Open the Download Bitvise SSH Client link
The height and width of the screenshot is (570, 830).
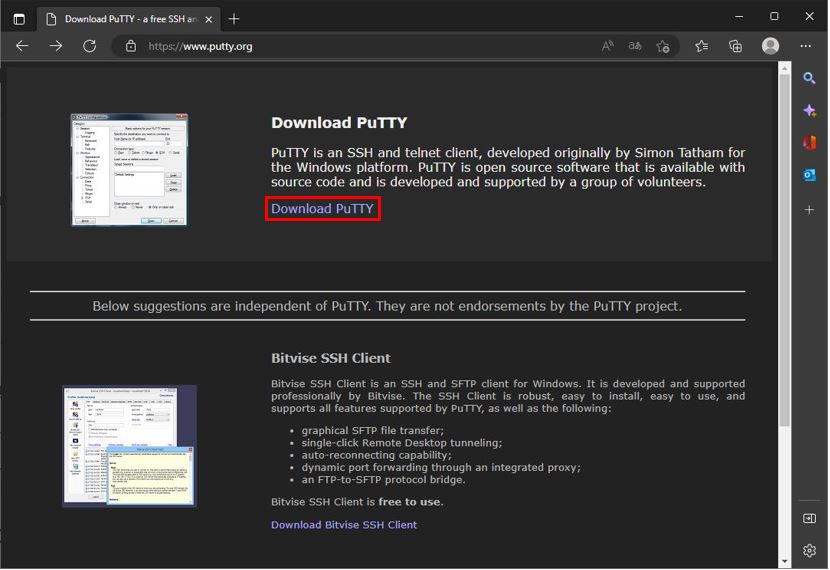click(343, 525)
